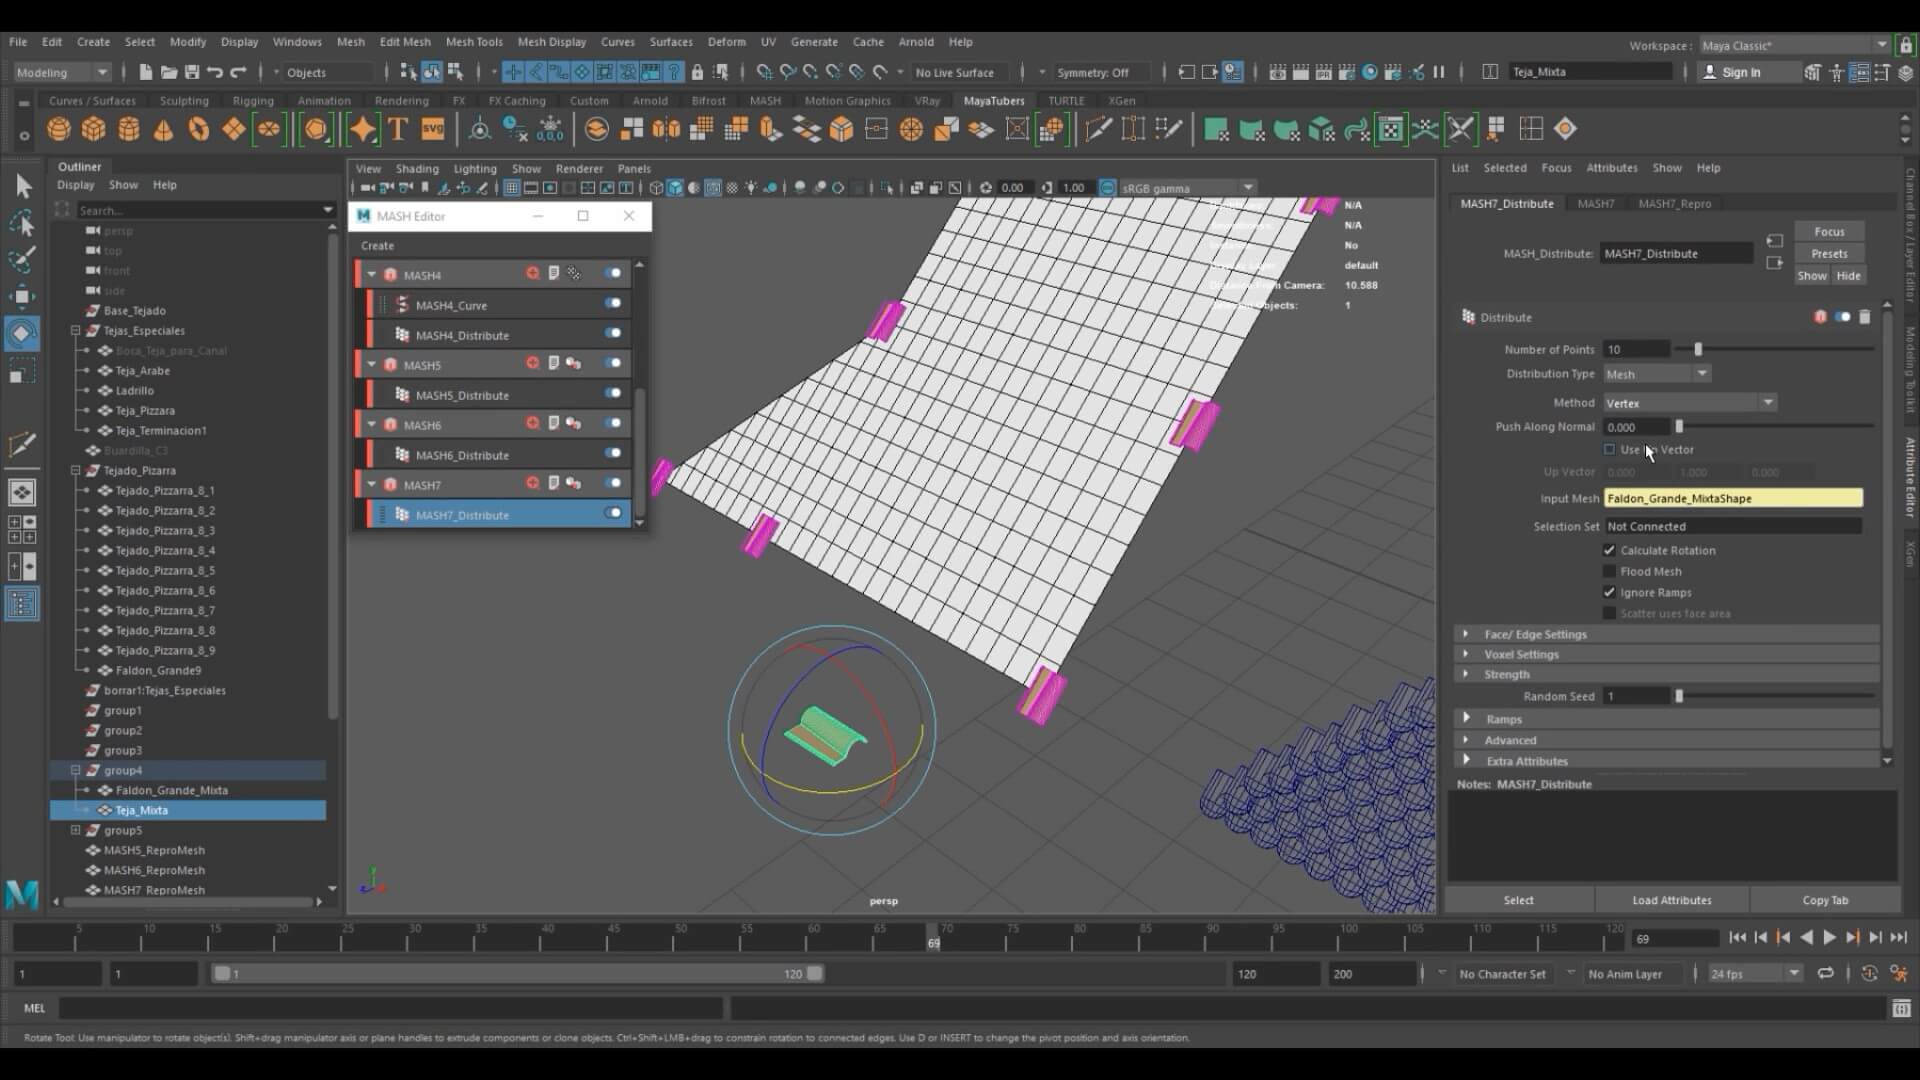Click the polygon Type tool shelf icon
1920x1080 pixels.
click(x=398, y=129)
